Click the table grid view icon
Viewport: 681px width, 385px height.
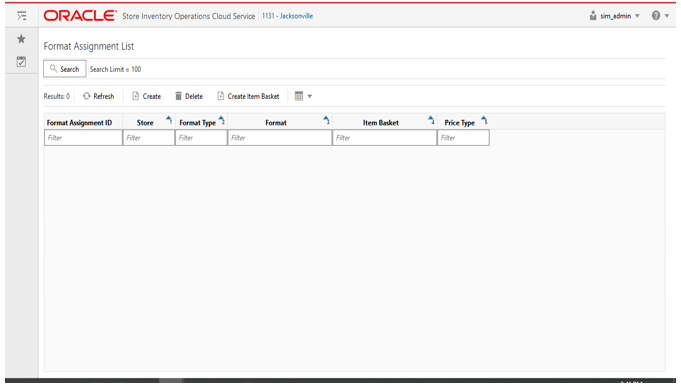[x=299, y=96]
